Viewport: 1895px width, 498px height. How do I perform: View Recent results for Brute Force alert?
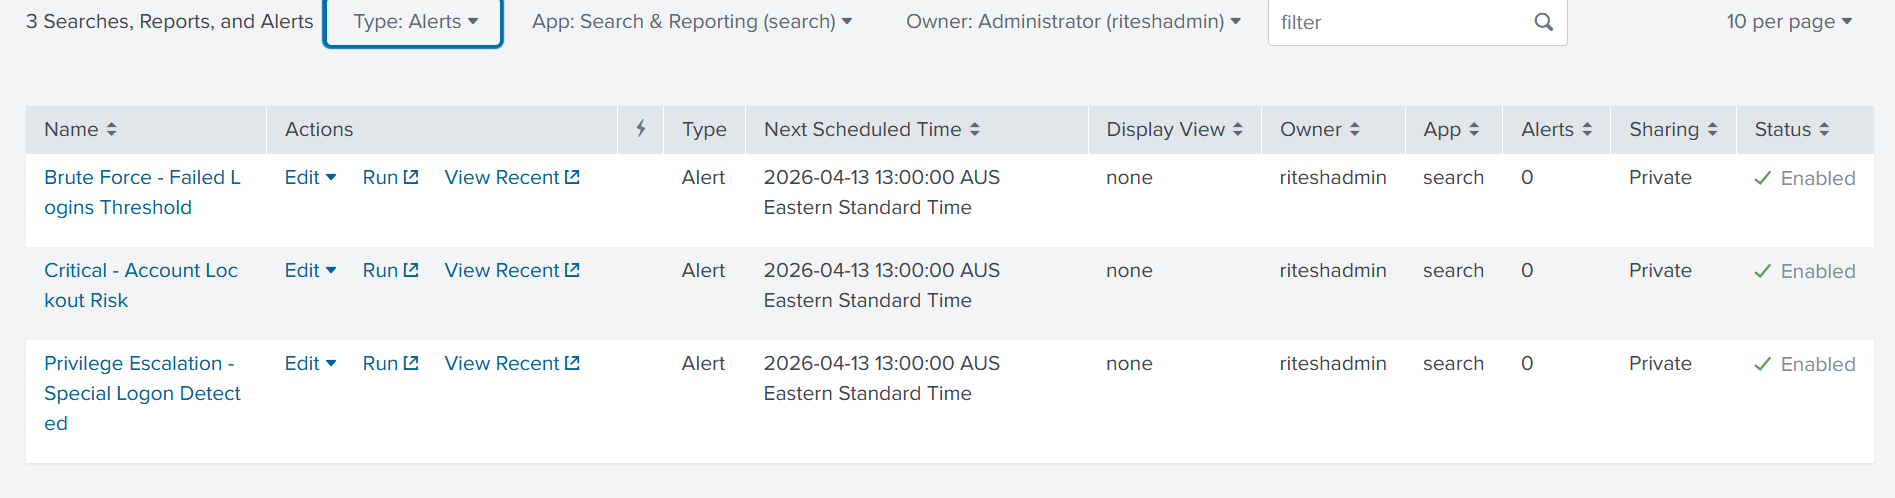point(511,178)
